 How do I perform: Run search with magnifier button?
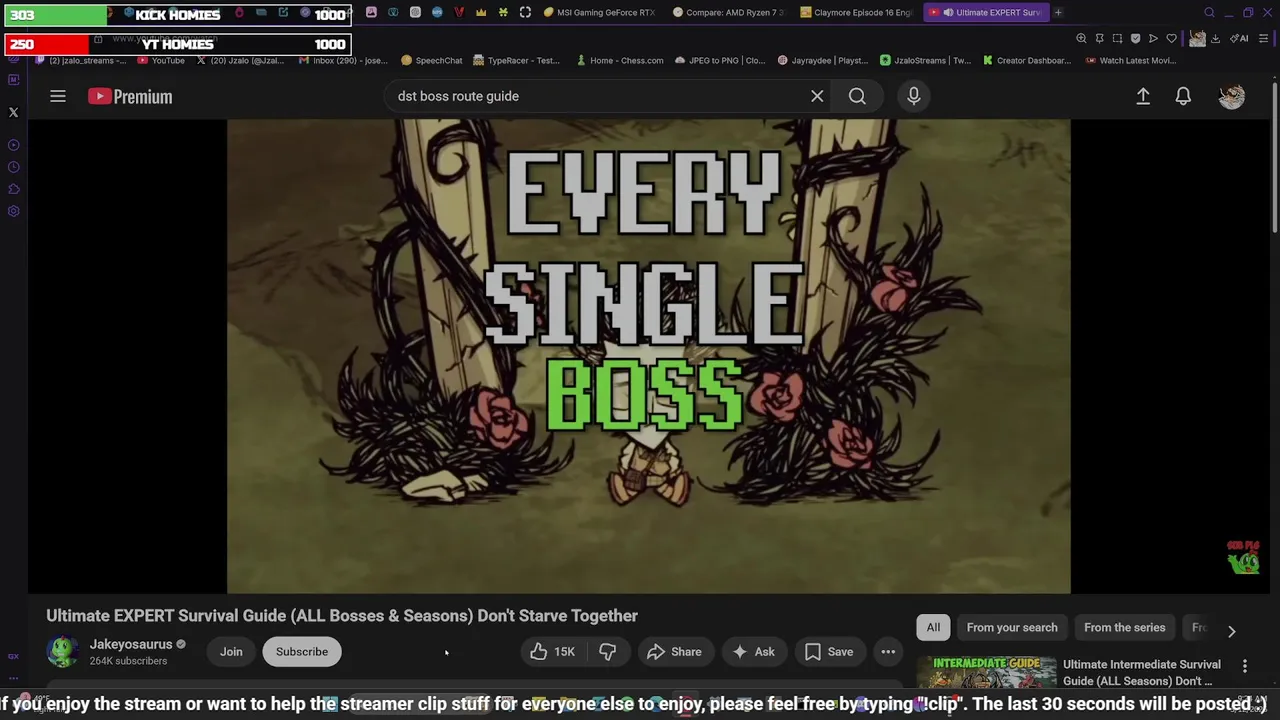click(x=857, y=96)
